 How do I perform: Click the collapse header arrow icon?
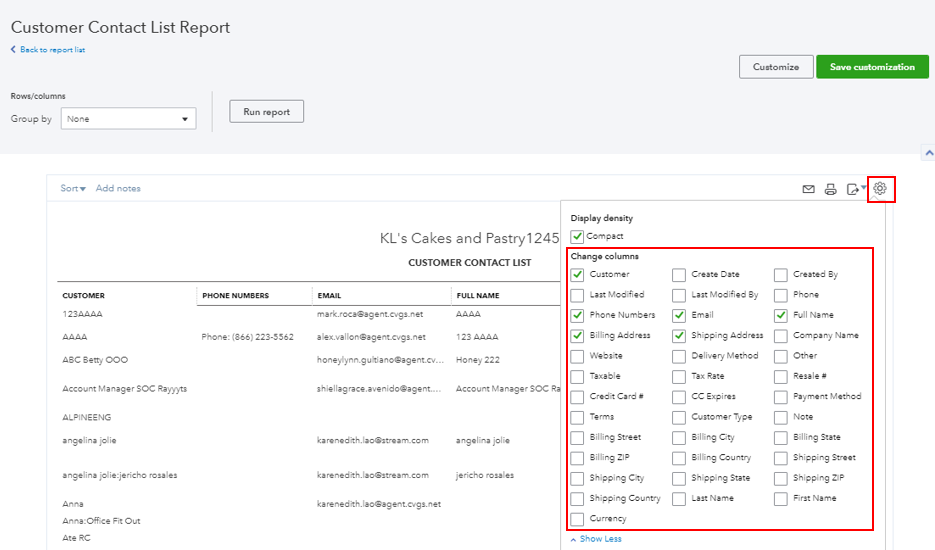(x=928, y=153)
